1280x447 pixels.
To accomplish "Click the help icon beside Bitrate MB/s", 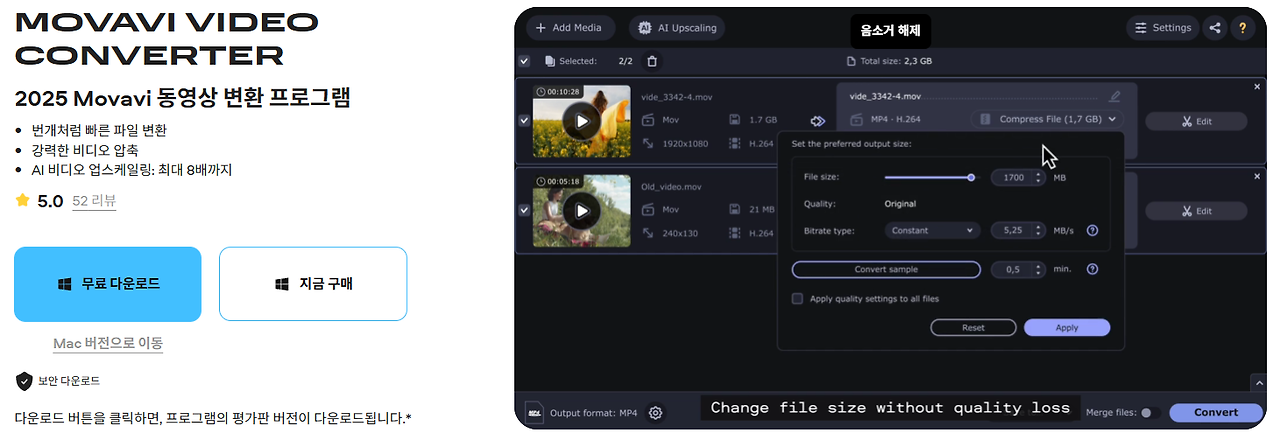I will (x=1092, y=230).
